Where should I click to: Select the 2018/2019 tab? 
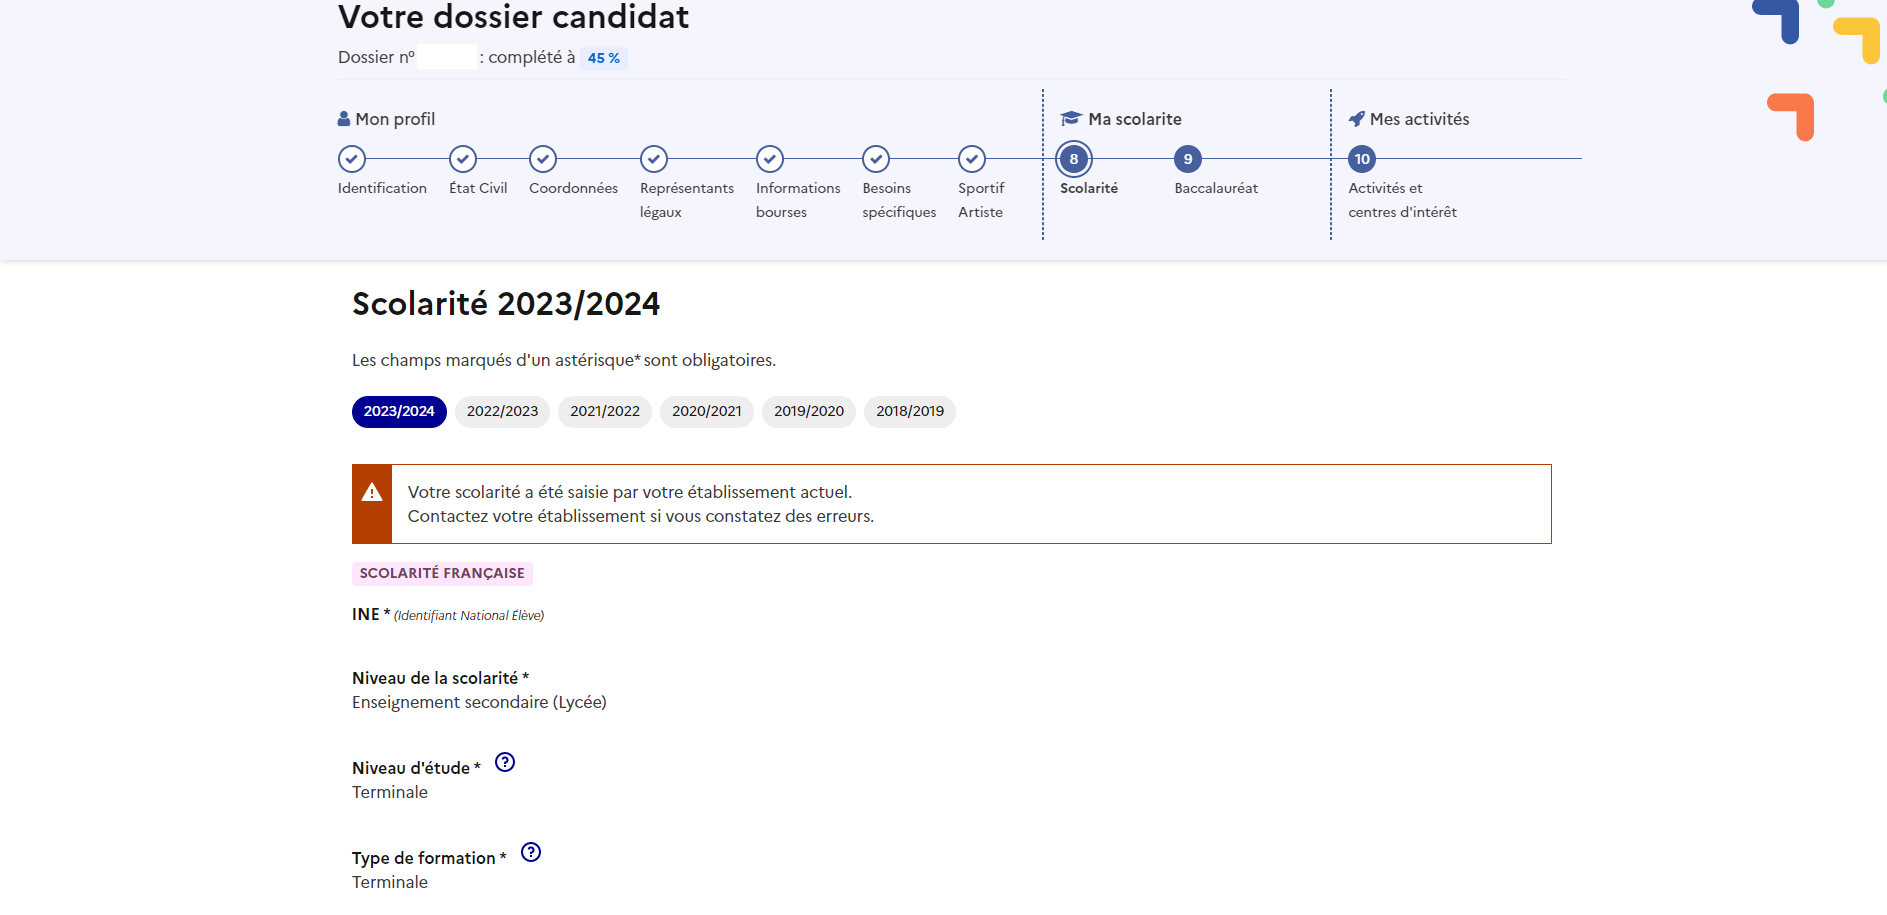[x=910, y=412]
